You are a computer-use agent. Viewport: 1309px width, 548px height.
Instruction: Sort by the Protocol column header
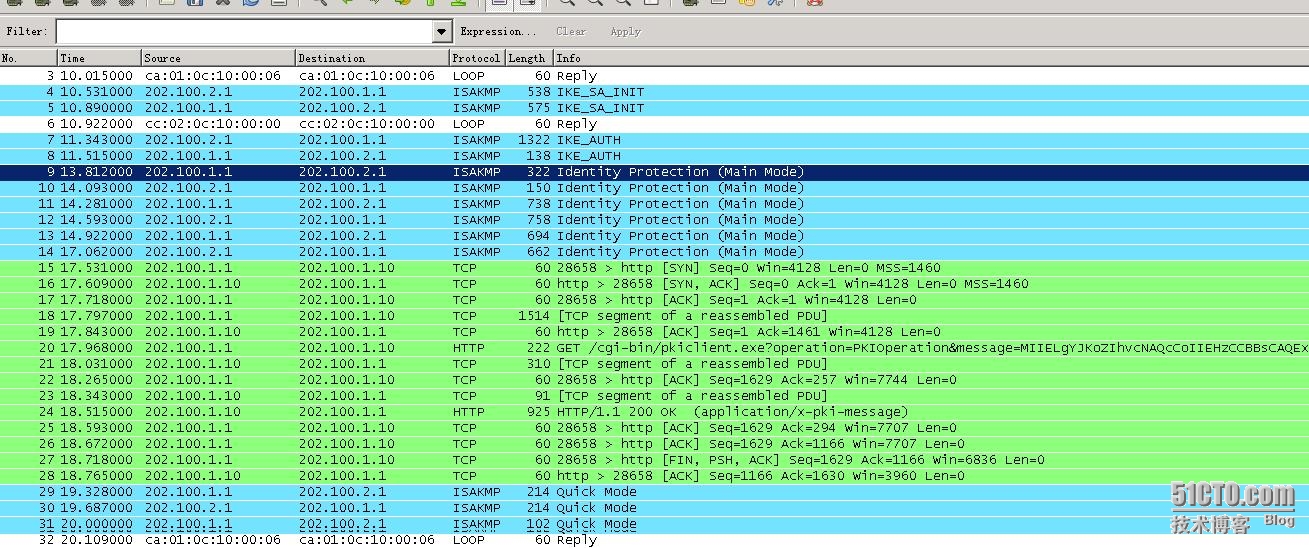[477, 58]
